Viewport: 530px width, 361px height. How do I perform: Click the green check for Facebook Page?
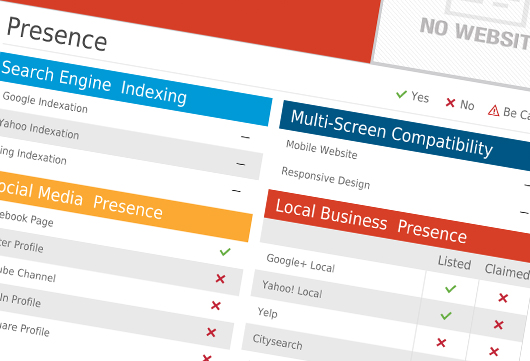225,251
